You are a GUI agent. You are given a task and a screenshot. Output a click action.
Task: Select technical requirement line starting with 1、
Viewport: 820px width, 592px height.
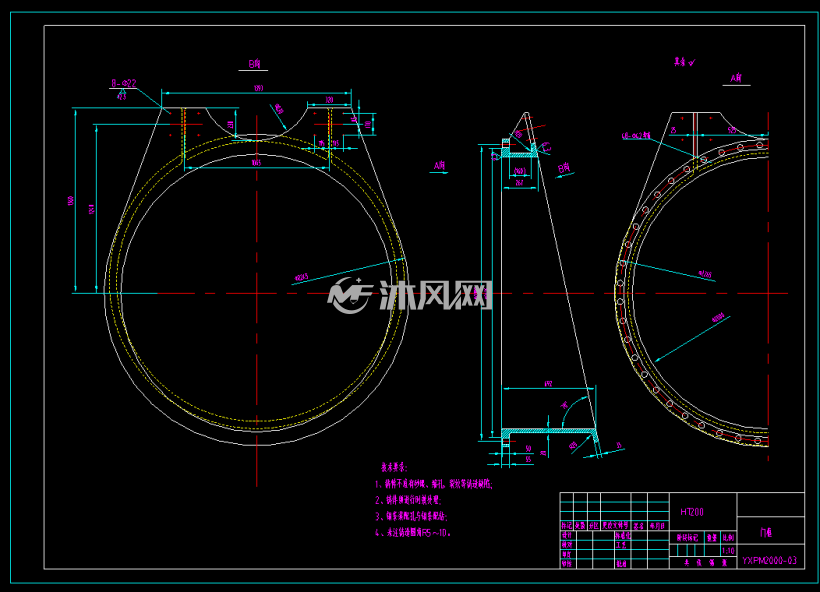coord(434,484)
